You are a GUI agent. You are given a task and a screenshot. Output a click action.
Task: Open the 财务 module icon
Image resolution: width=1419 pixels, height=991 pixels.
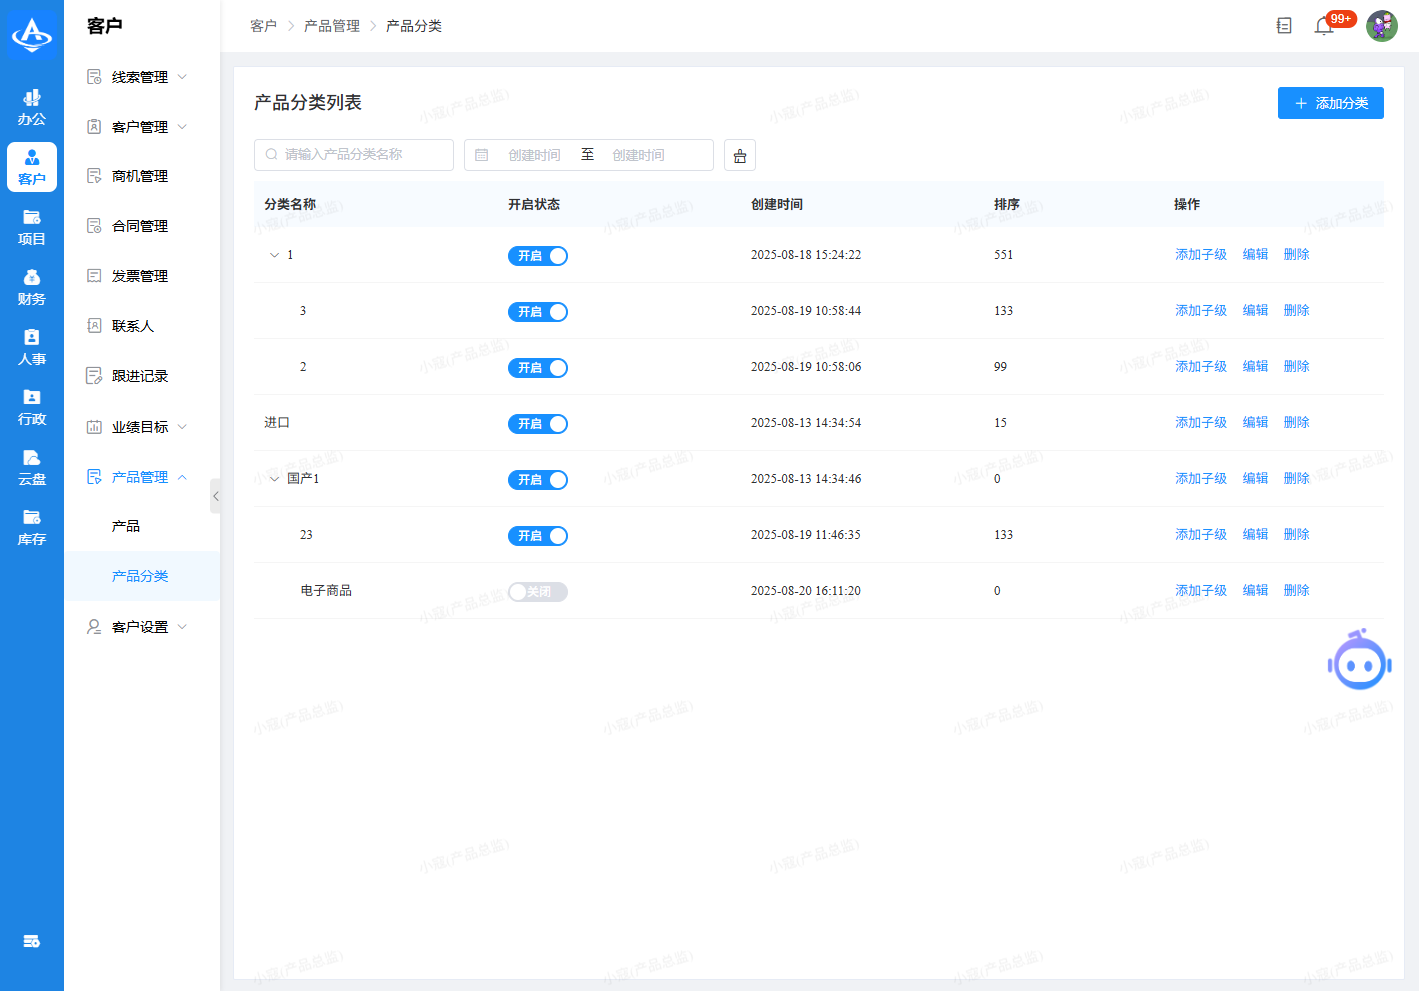click(x=32, y=287)
